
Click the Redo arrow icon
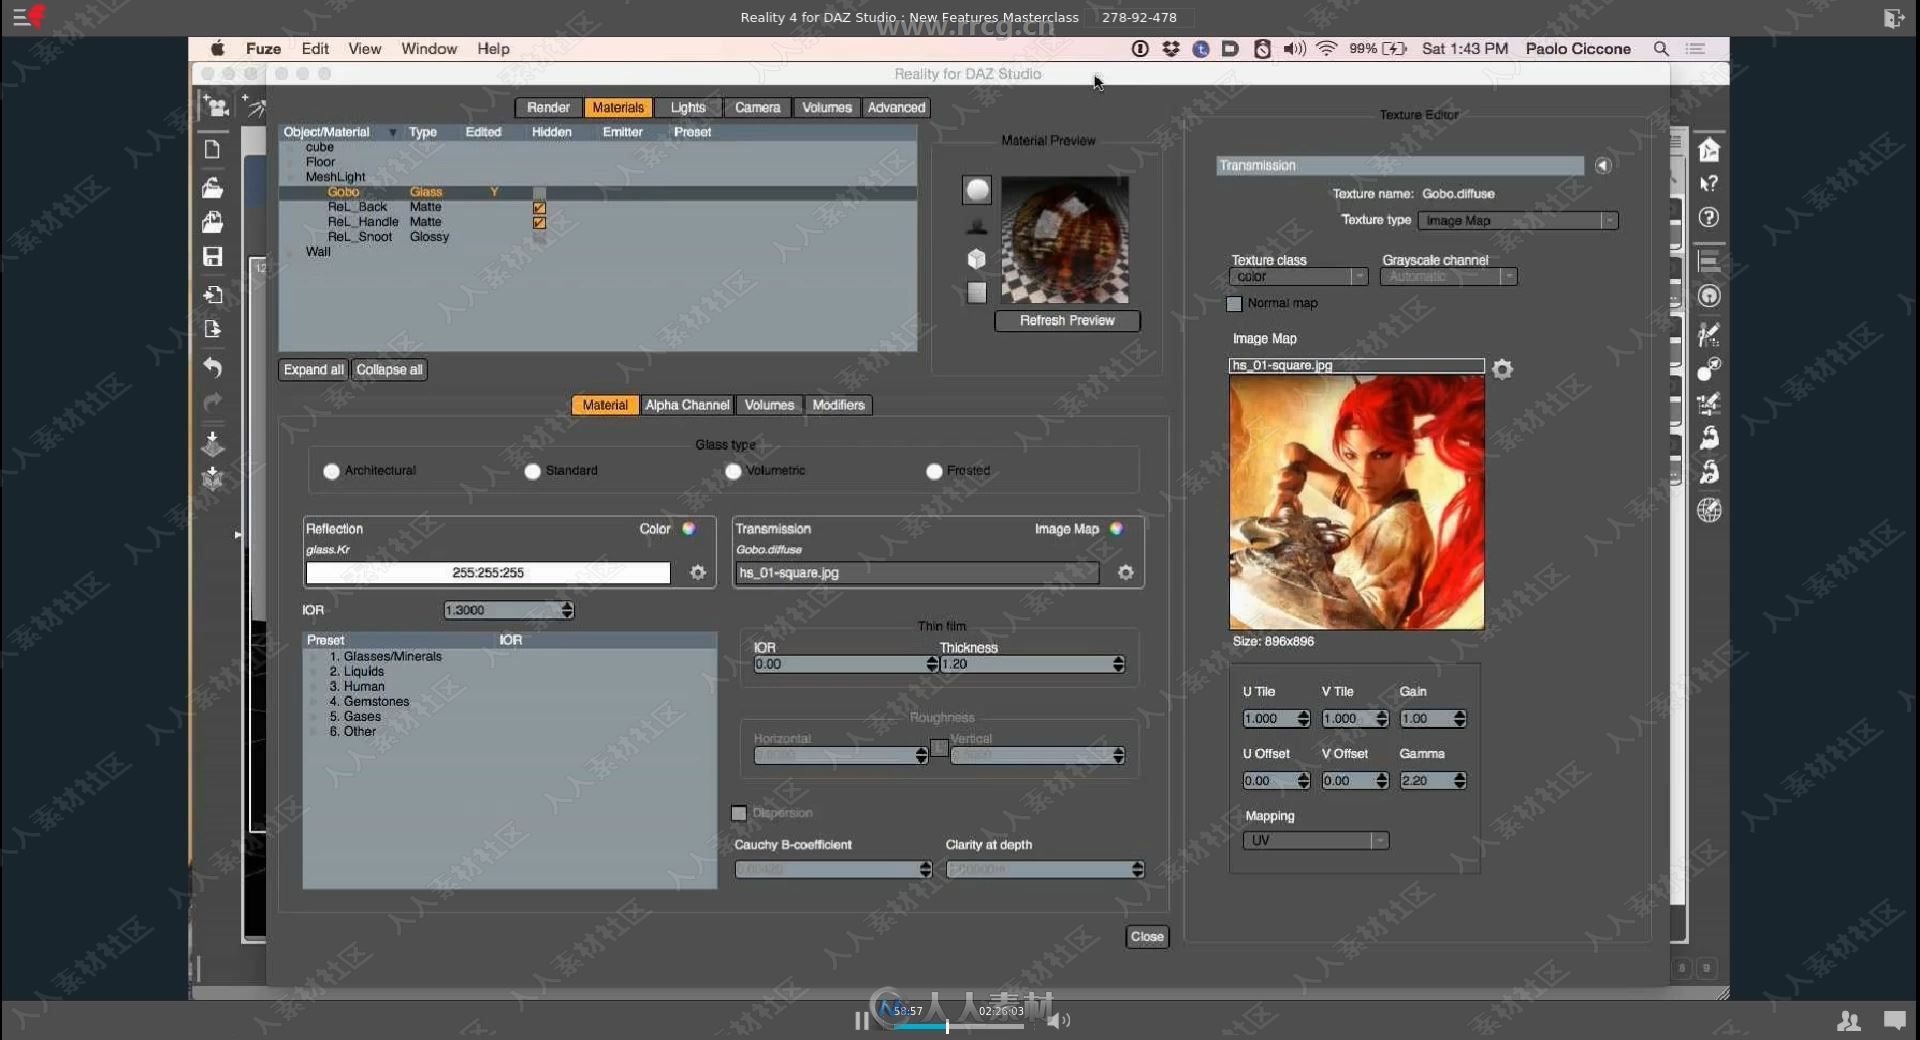coord(212,402)
